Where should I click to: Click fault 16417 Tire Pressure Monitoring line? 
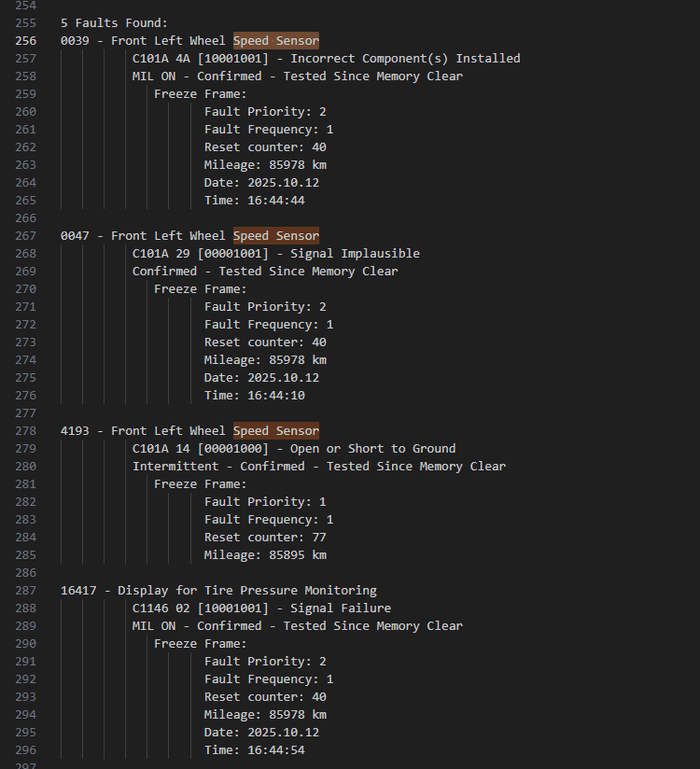[218, 591]
